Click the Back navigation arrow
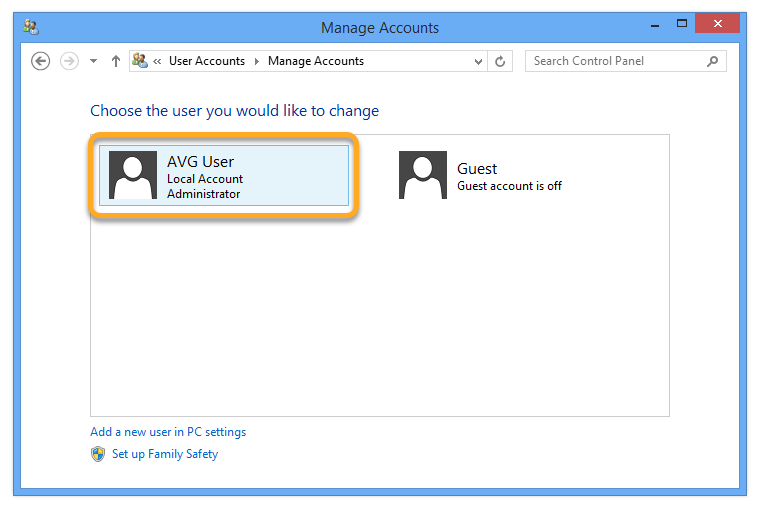760x506 pixels. (x=40, y=61)
